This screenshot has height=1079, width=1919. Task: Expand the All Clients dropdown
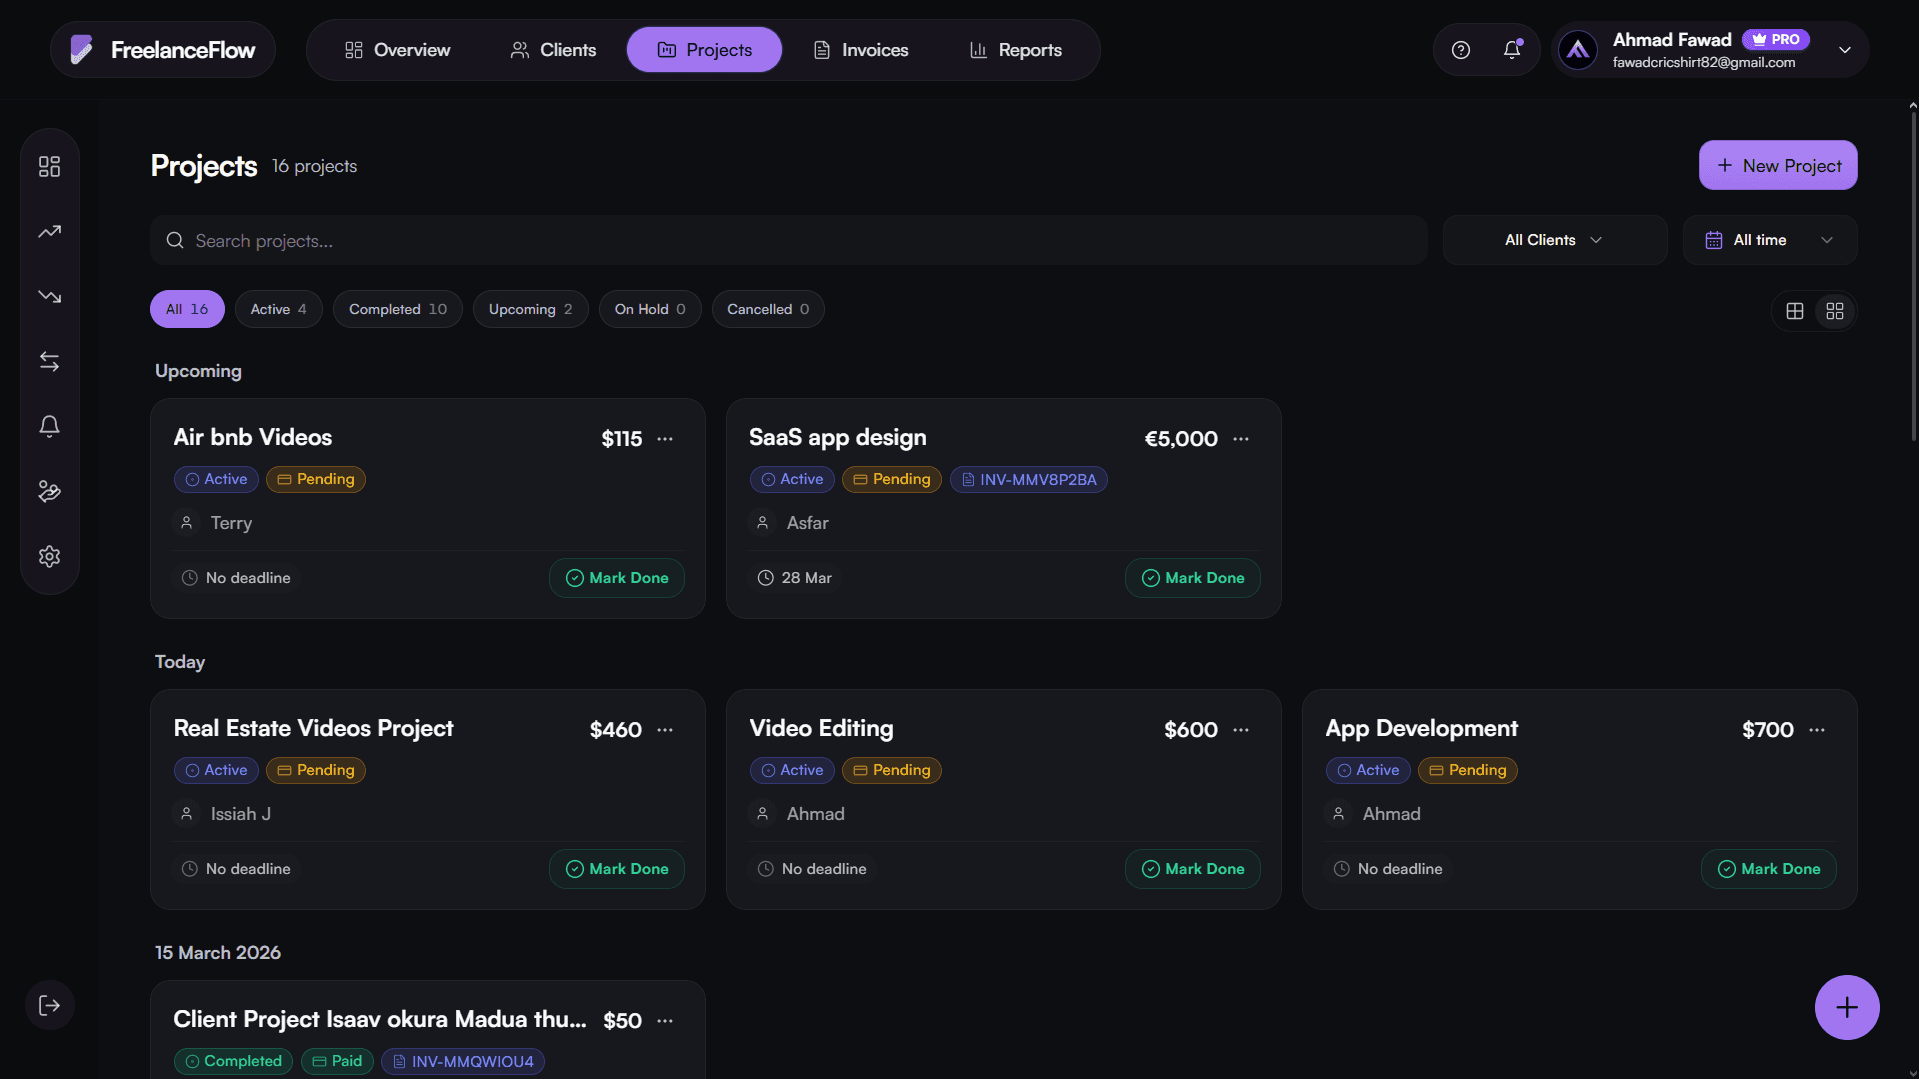coord(1554,240)
